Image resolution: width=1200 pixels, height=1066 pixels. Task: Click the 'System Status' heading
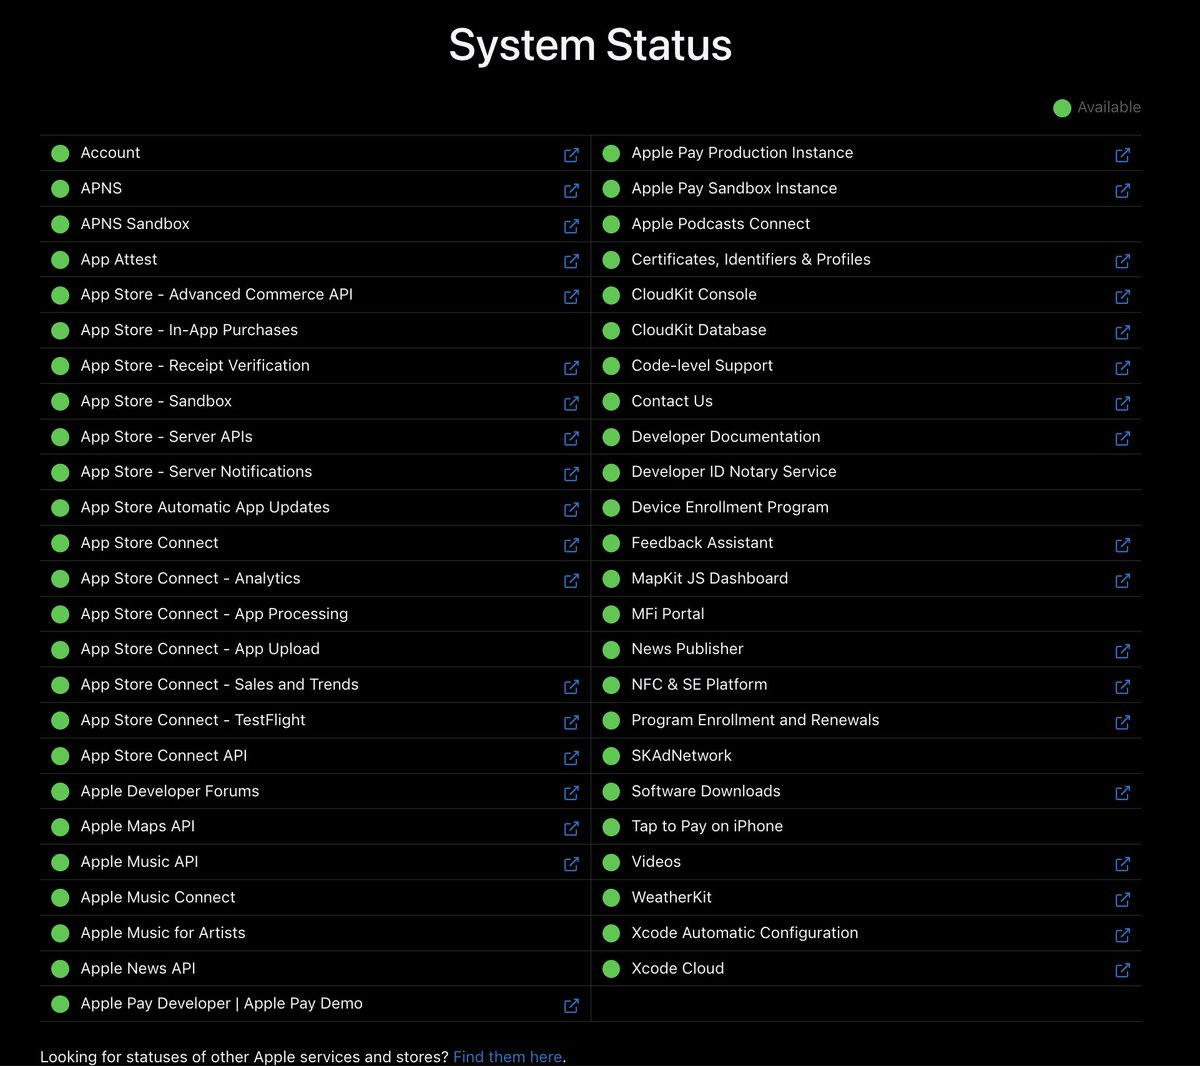coord(590,45)
